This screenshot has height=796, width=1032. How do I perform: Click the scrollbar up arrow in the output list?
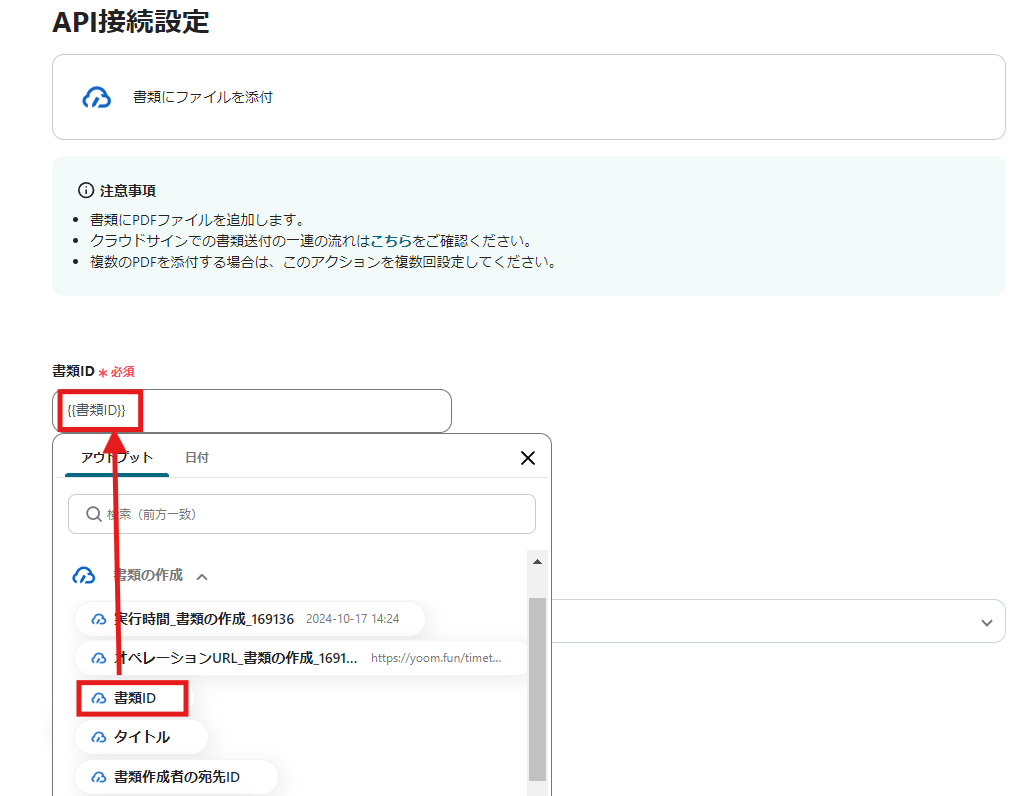537,562
